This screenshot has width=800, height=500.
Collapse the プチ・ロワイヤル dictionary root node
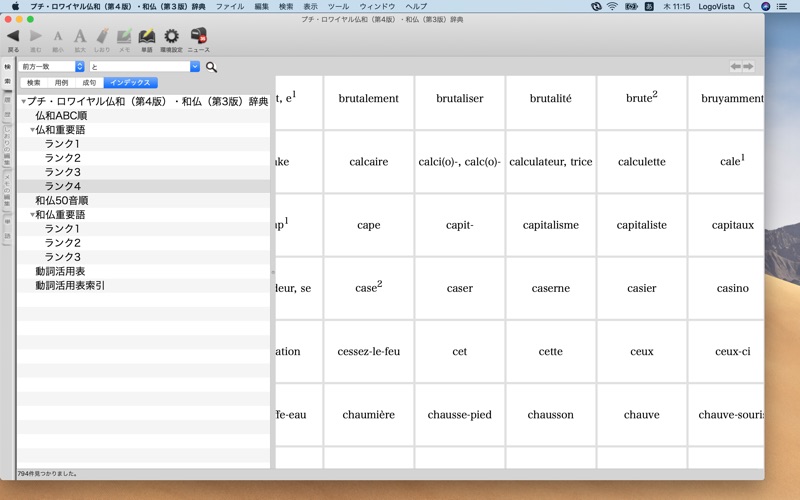(23, 102)
